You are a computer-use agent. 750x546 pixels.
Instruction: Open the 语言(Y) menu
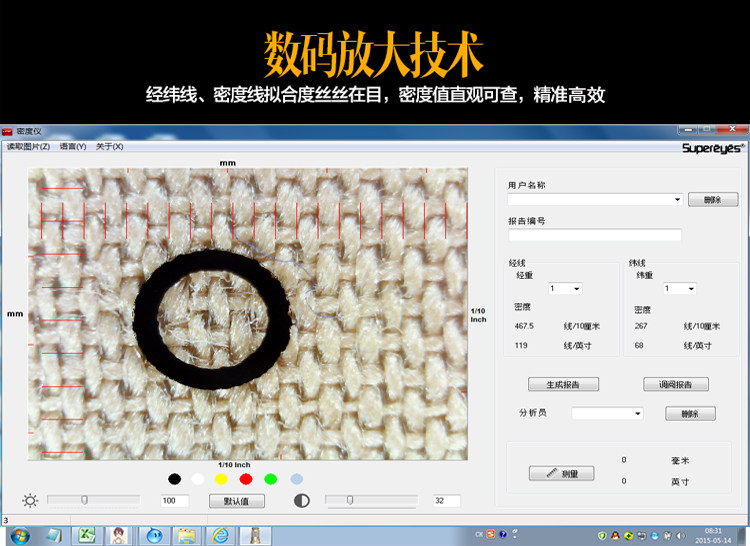point(73,146)
